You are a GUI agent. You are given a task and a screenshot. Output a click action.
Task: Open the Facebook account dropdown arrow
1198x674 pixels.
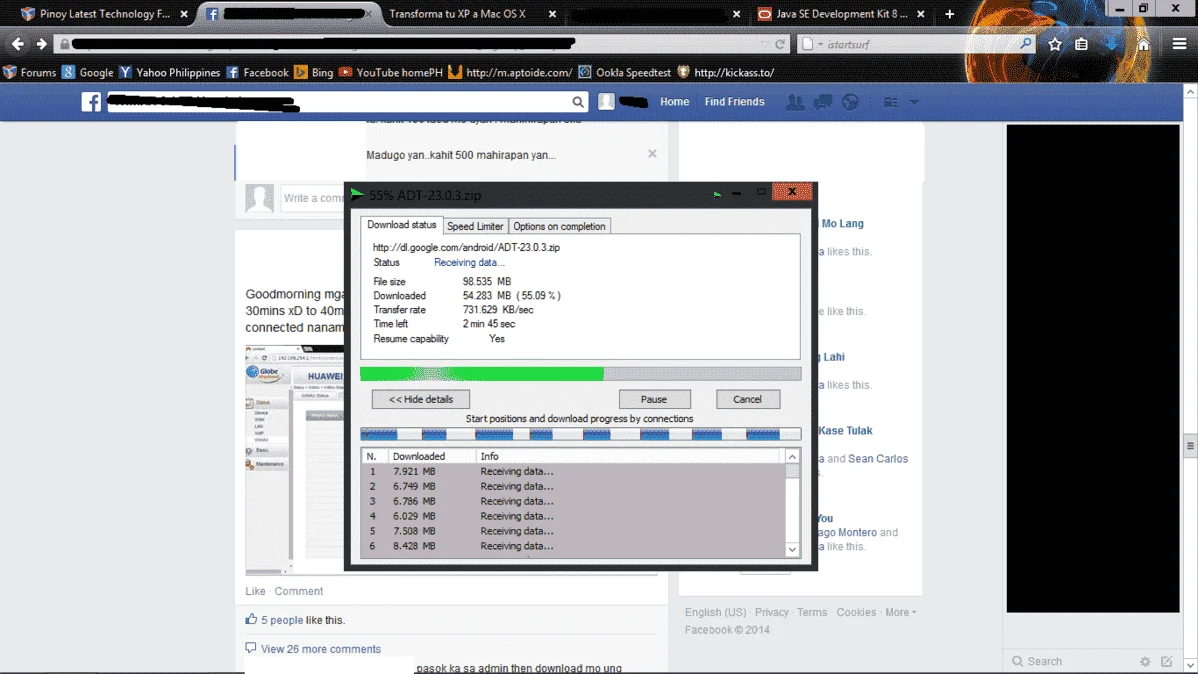[914, 102]
